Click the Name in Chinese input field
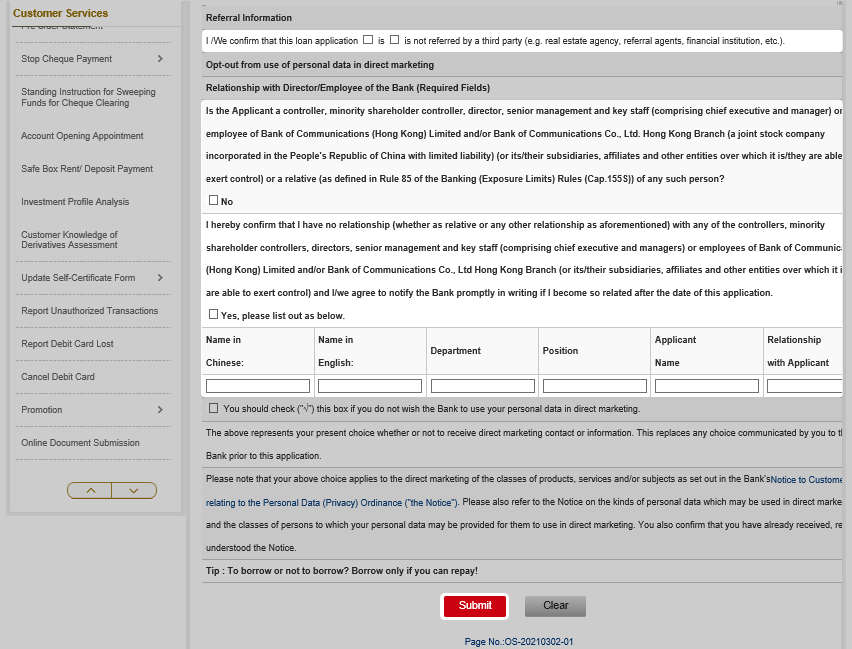The width and height of the screenshot is (852, 649). 258,386
